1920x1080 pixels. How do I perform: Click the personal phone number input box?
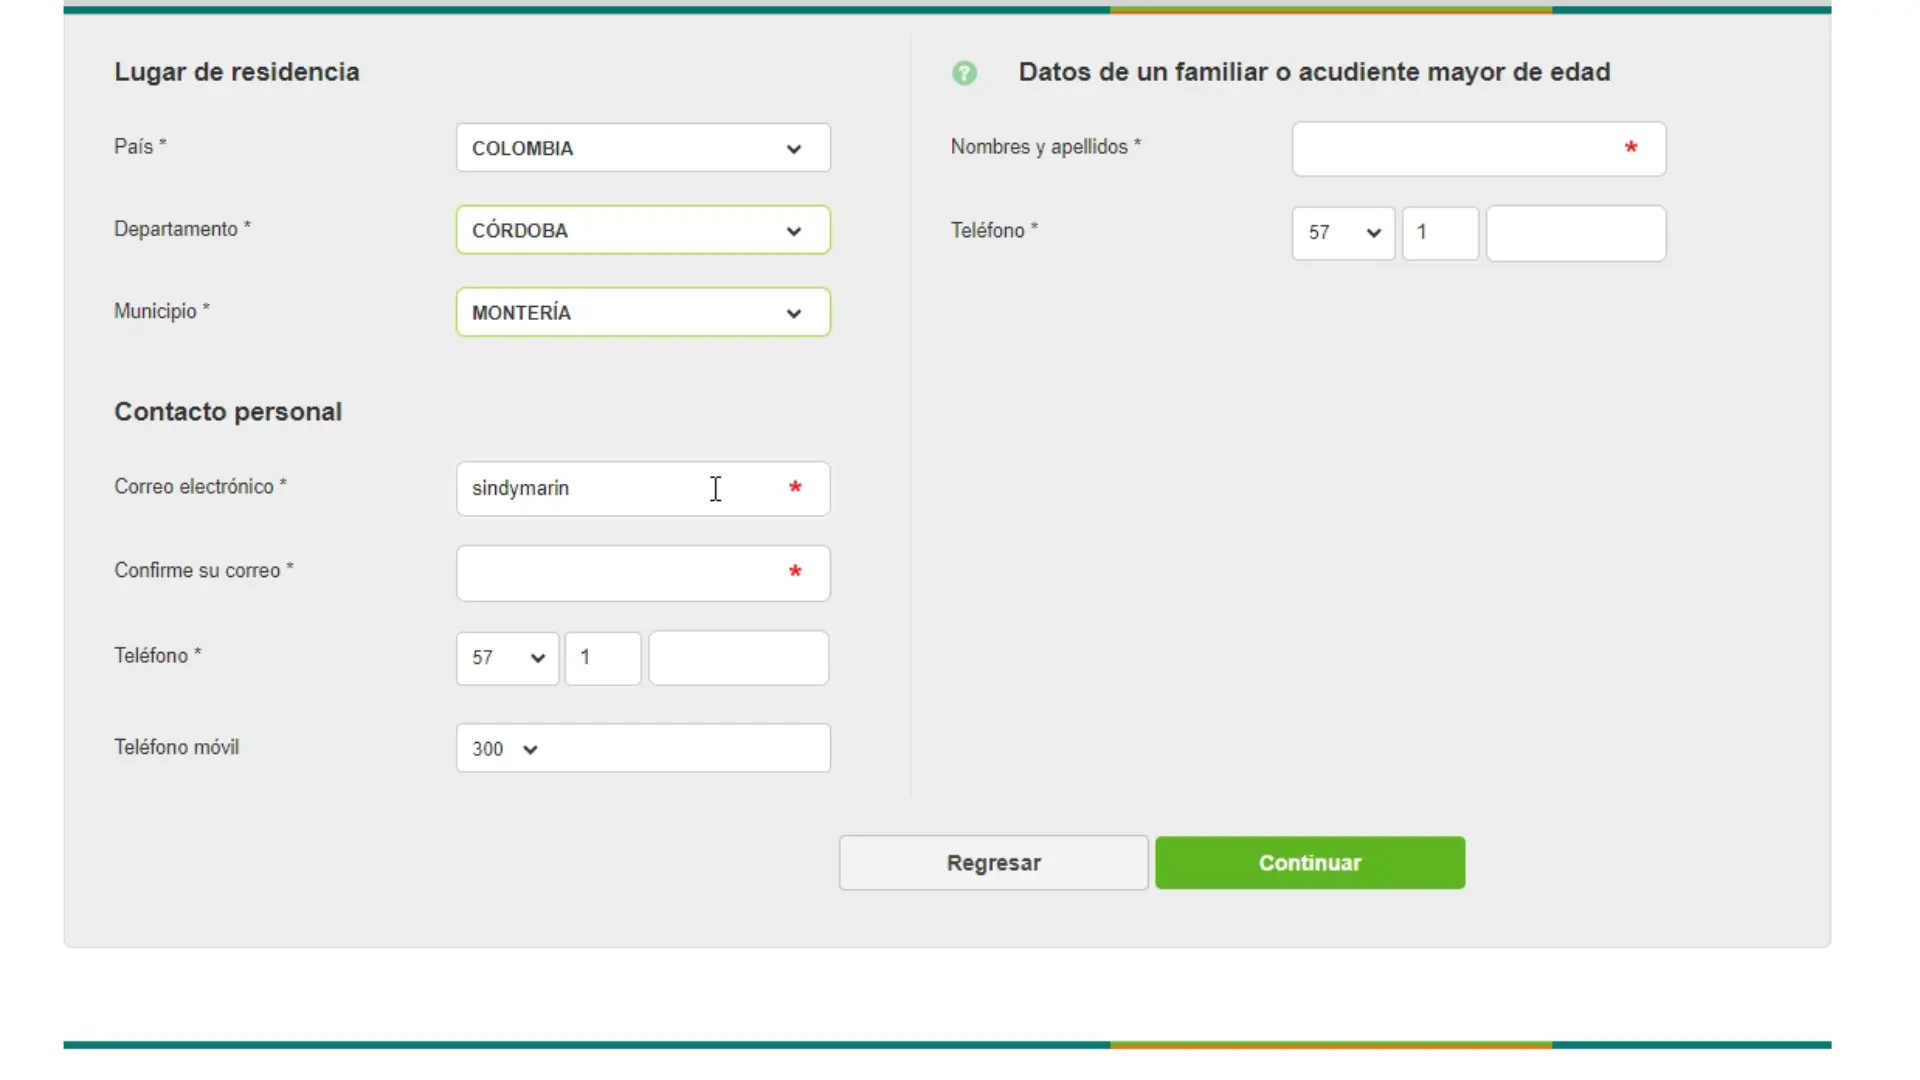pos(737,658)
